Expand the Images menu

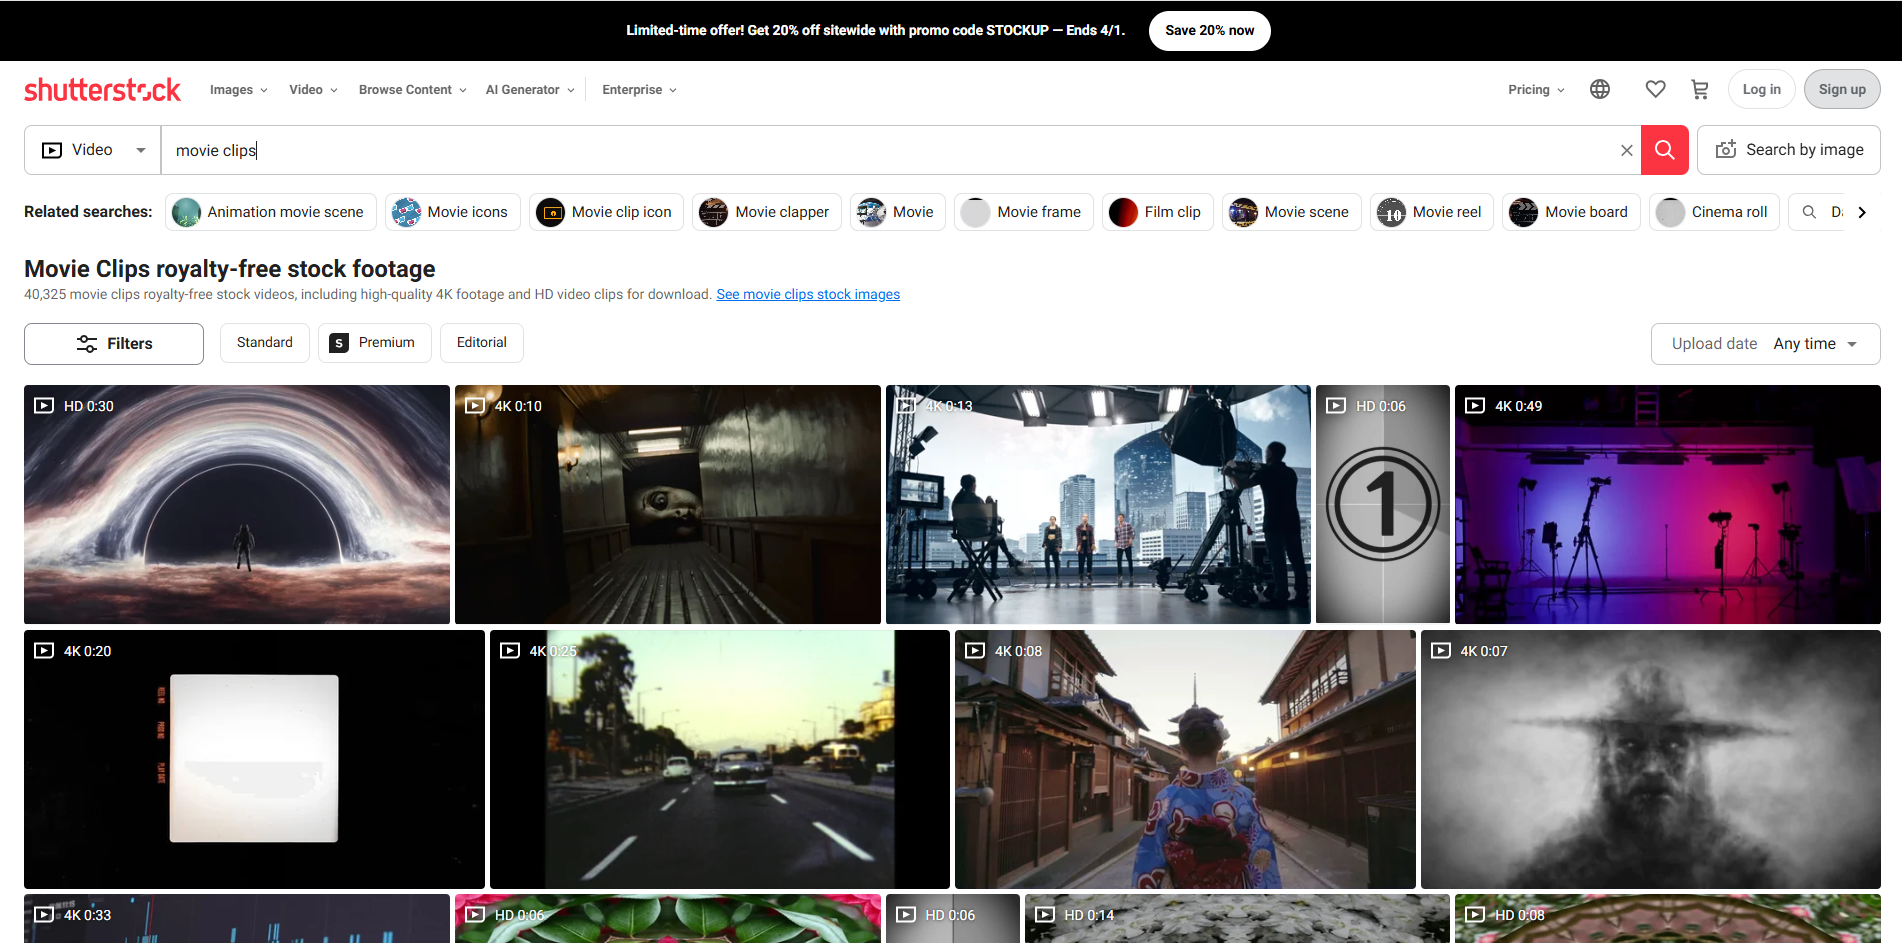(x=239, y=90)
